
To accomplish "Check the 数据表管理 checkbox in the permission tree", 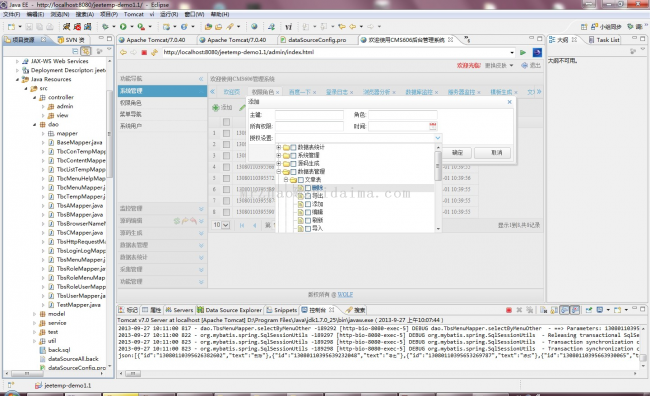I will click(x=293, y=172).
